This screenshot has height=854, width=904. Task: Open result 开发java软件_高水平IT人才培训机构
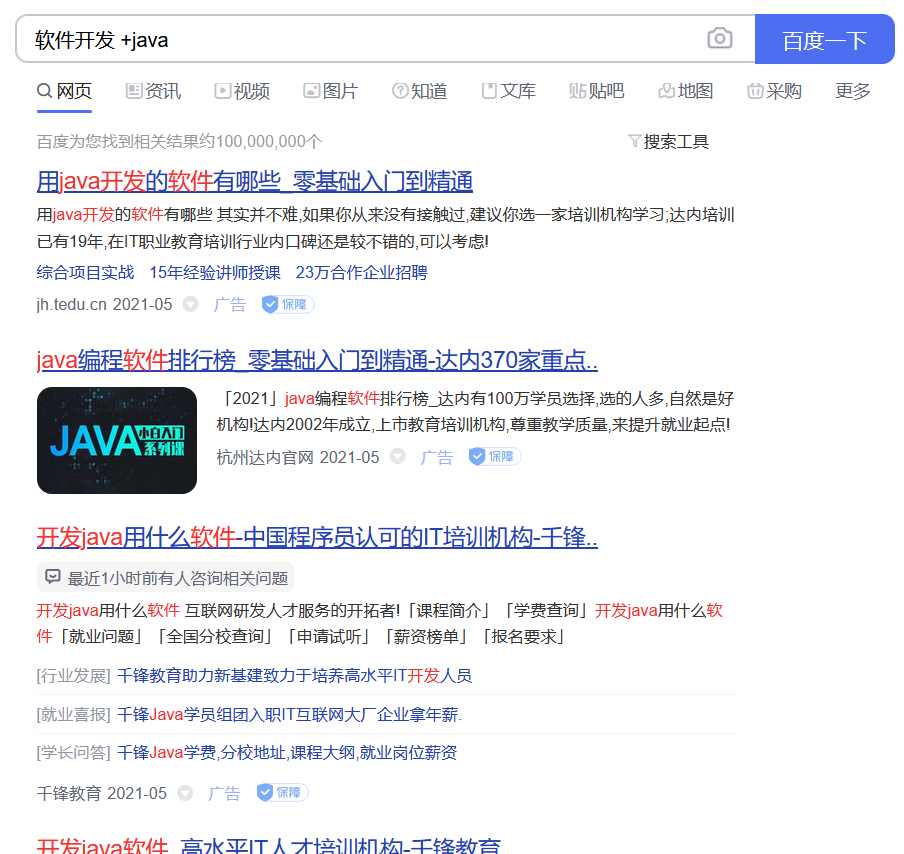click(x=269, y=844)
